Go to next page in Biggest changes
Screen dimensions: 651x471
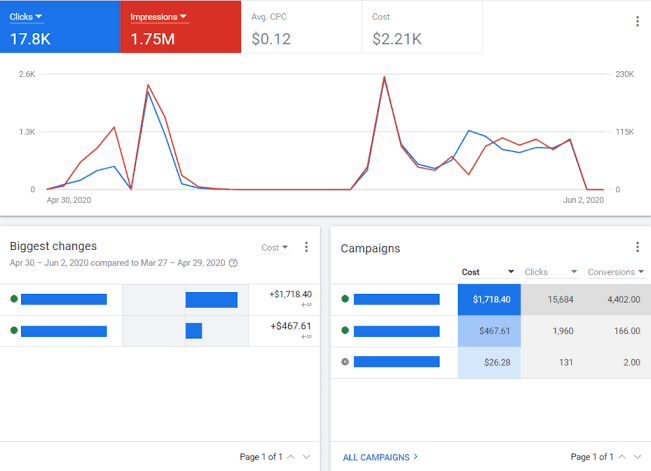click(x=306, y=457)
